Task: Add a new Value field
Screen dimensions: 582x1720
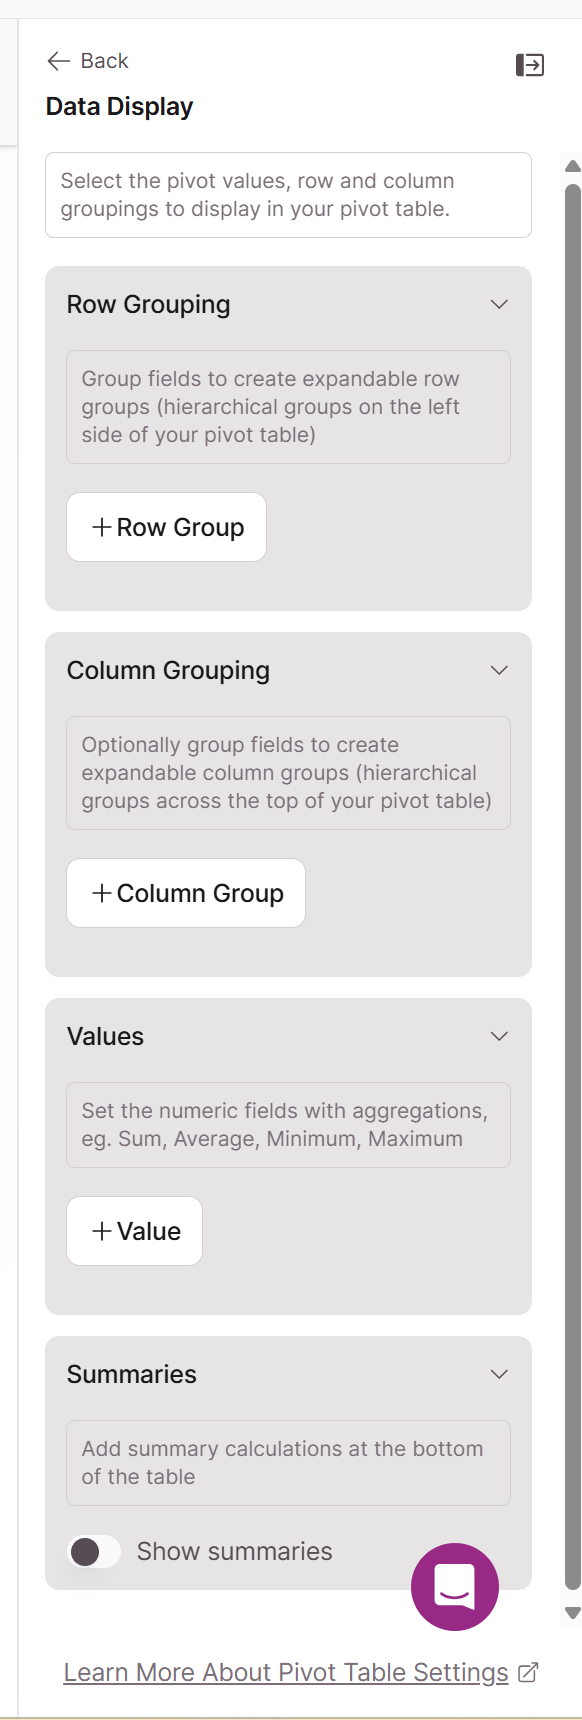Action: (134, 1231)
